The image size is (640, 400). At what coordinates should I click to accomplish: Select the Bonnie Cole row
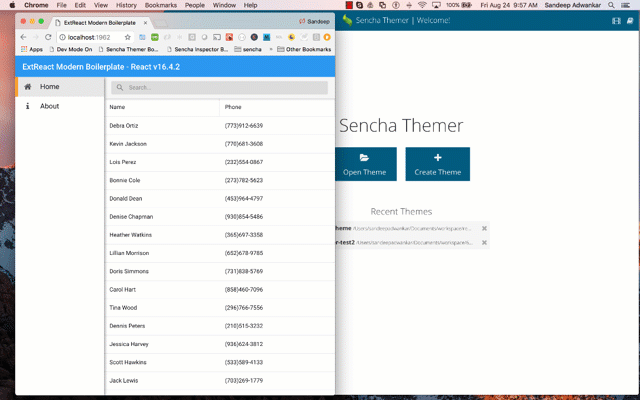[220, 180]
